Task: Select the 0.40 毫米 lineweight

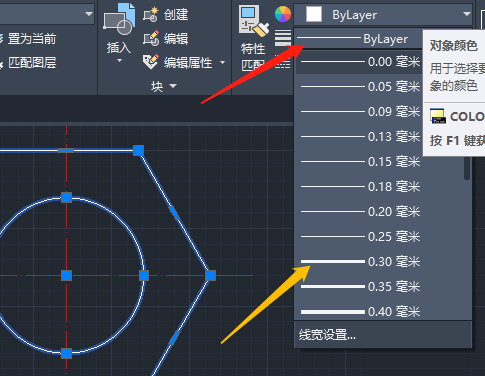Action: click(x=381, y=311)
